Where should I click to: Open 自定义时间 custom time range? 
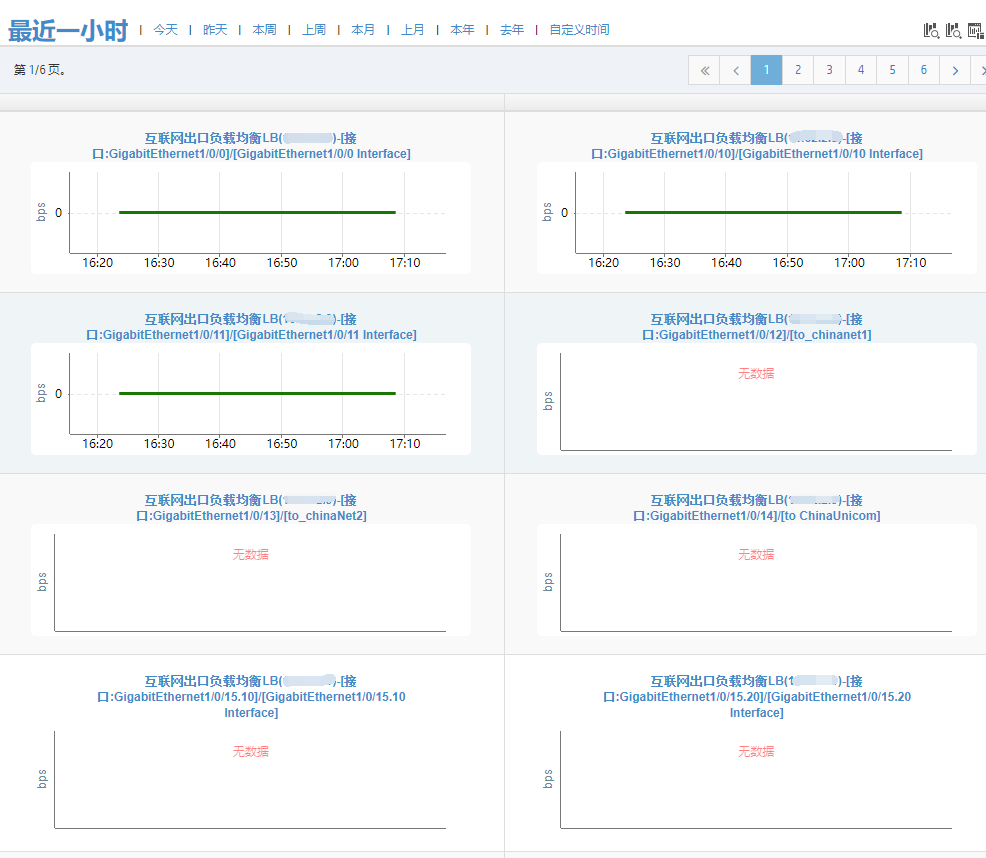579,30
